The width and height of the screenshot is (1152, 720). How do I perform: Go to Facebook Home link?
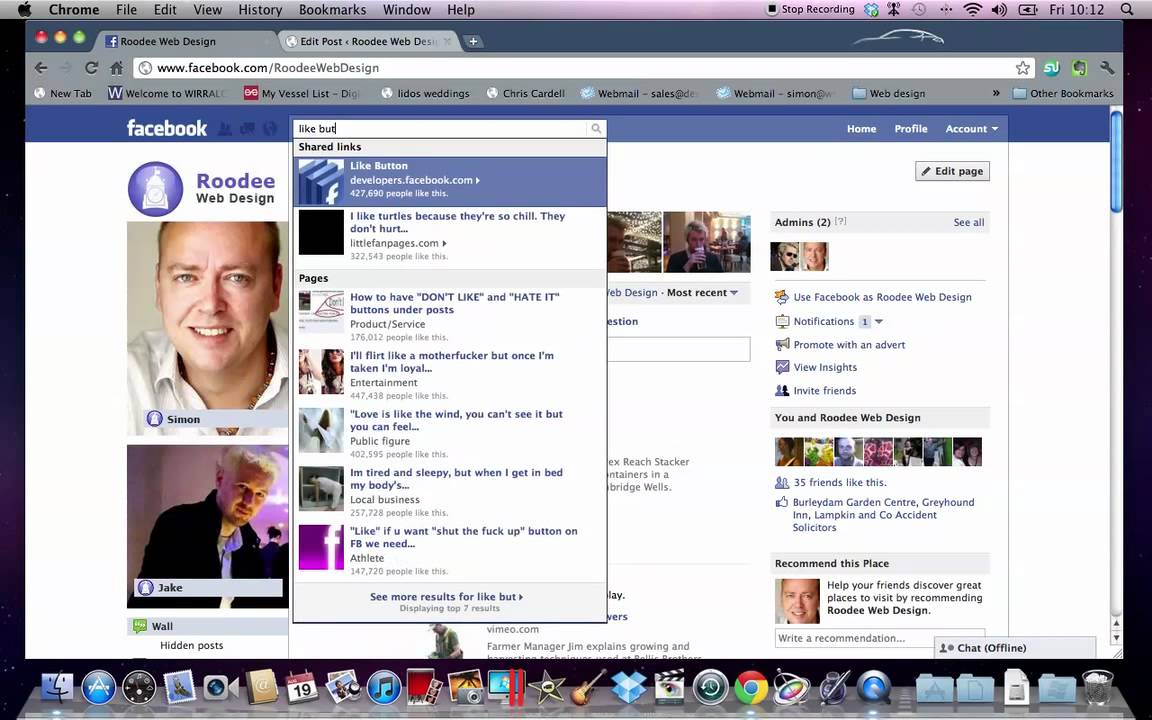[861, 129]
